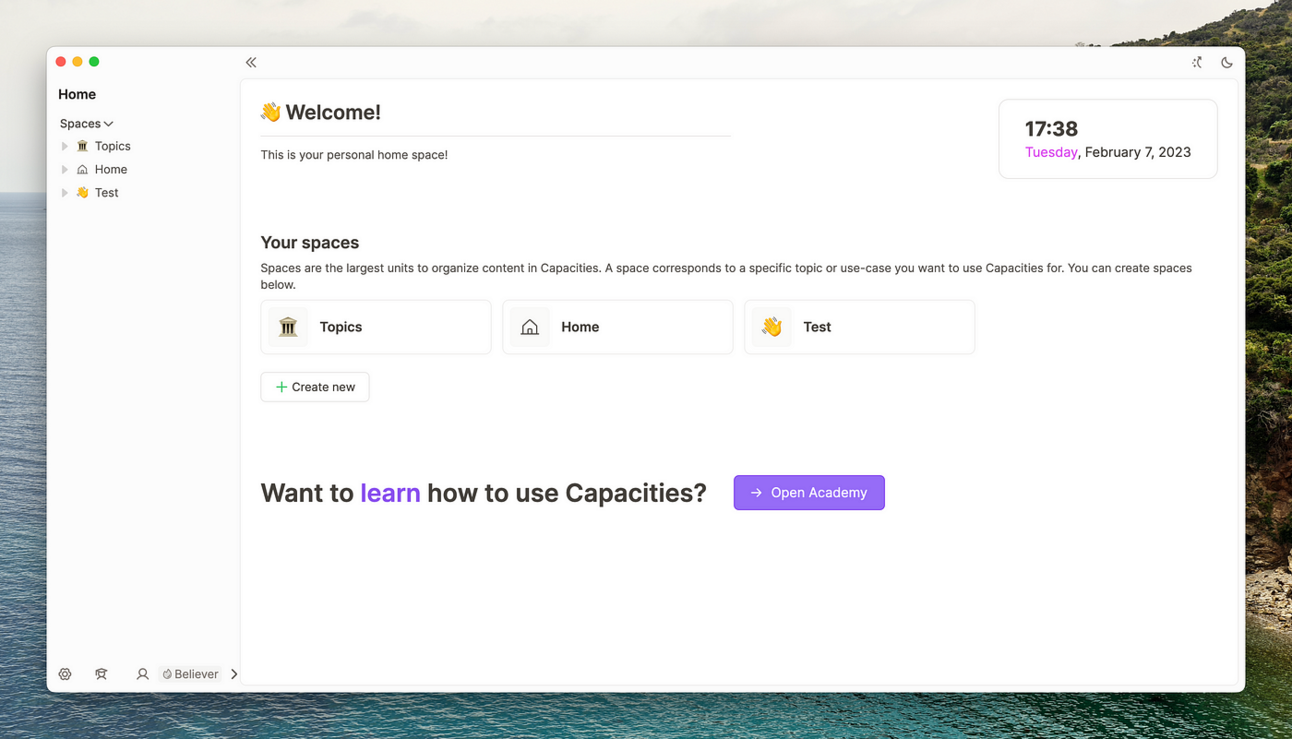Screen dimensions: 1292x739
Task: Collapse the sidebar with the double-chevron icon
Action: point(250,61)
